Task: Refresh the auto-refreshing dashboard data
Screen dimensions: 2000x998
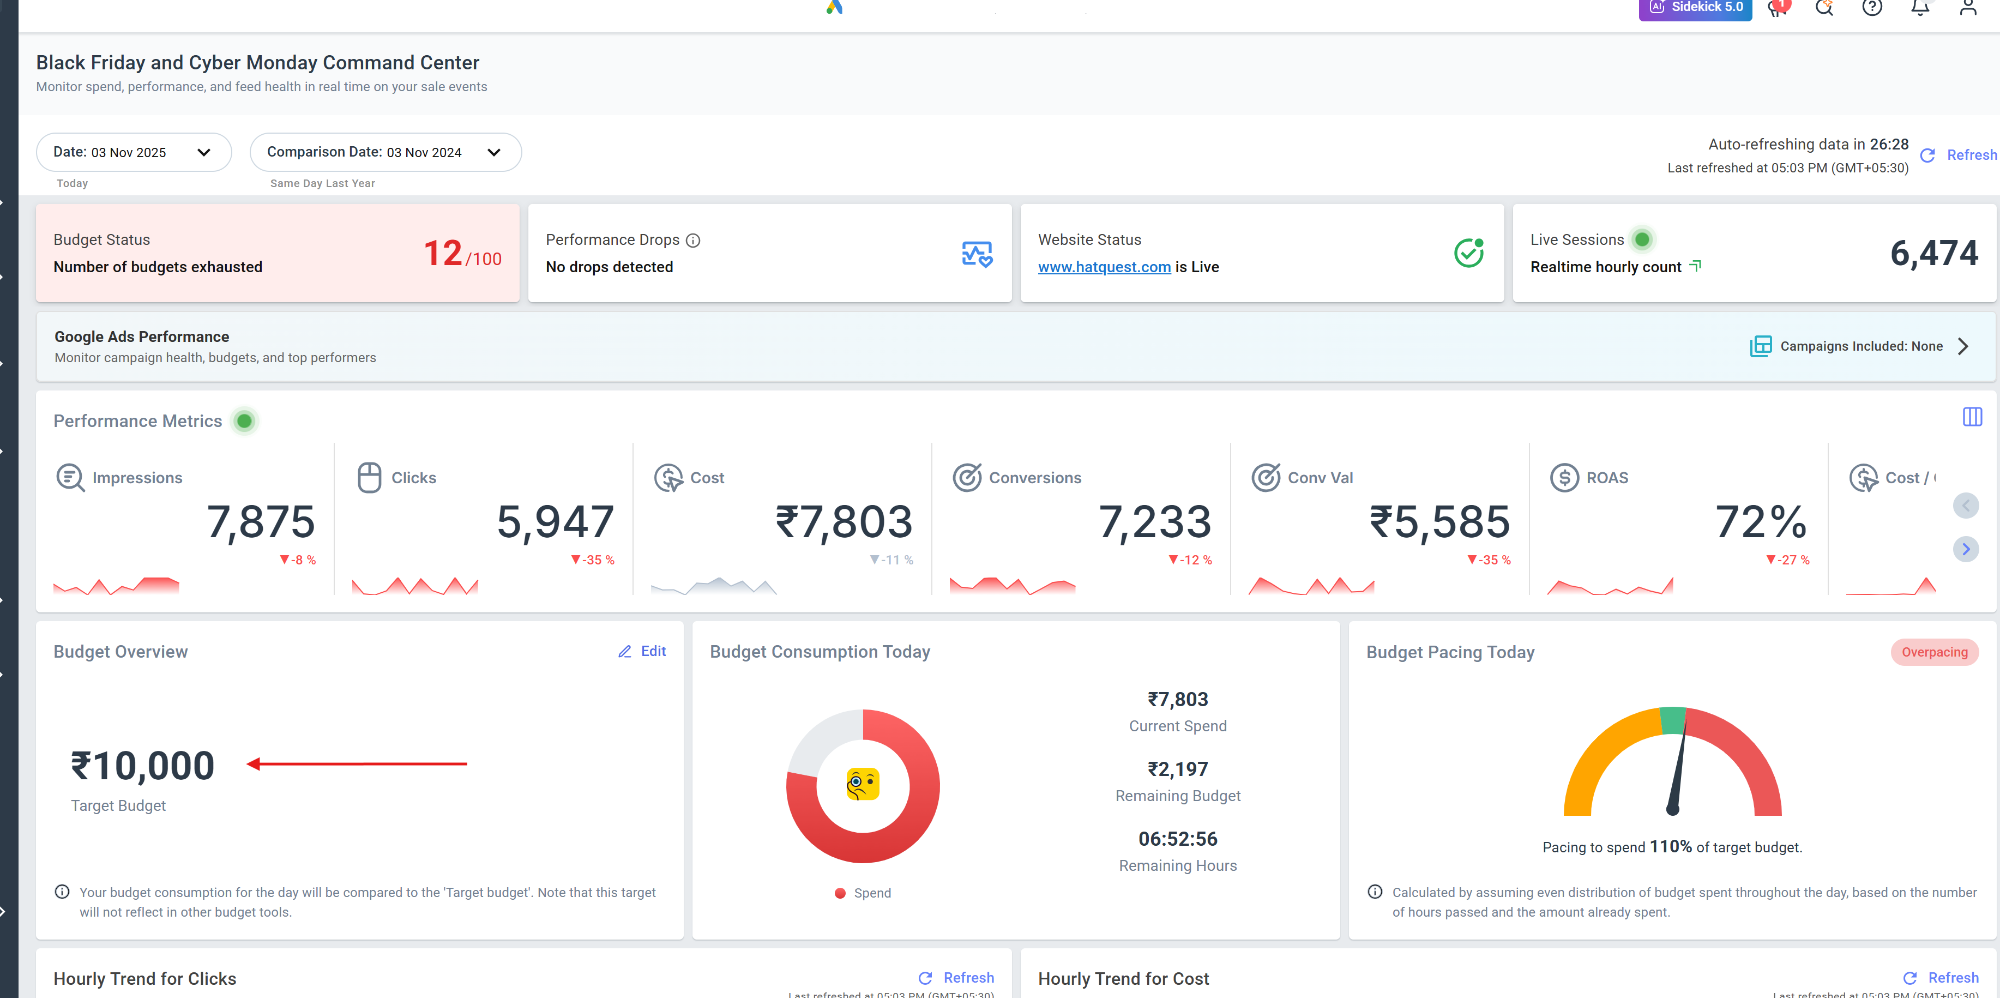Action: coord(1959,155)
